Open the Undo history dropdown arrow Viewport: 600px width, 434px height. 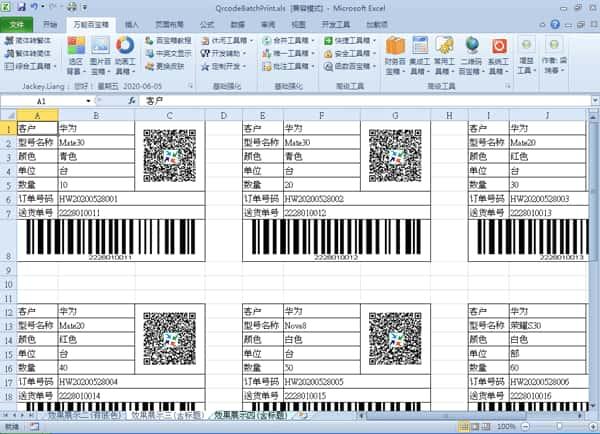pyautogui.click(x=42, y=7)
